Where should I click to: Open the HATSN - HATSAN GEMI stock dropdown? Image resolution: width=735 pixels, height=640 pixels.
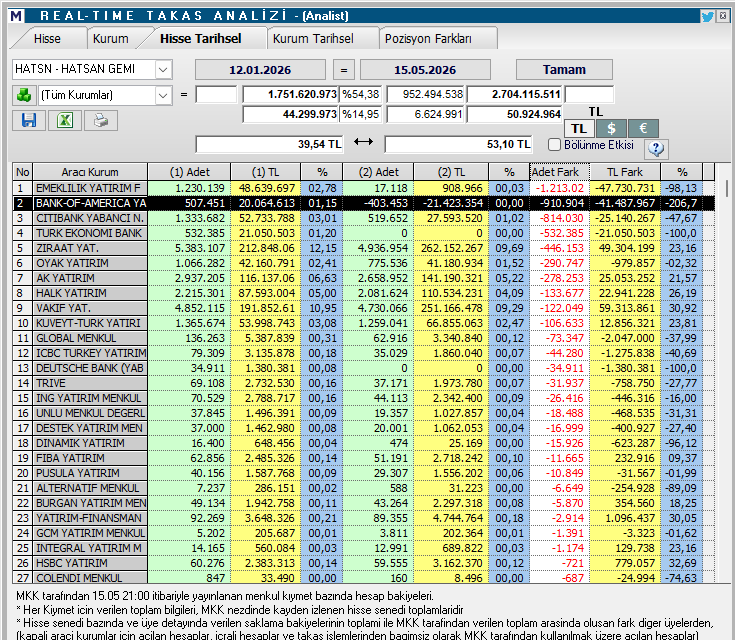(163, 69)
